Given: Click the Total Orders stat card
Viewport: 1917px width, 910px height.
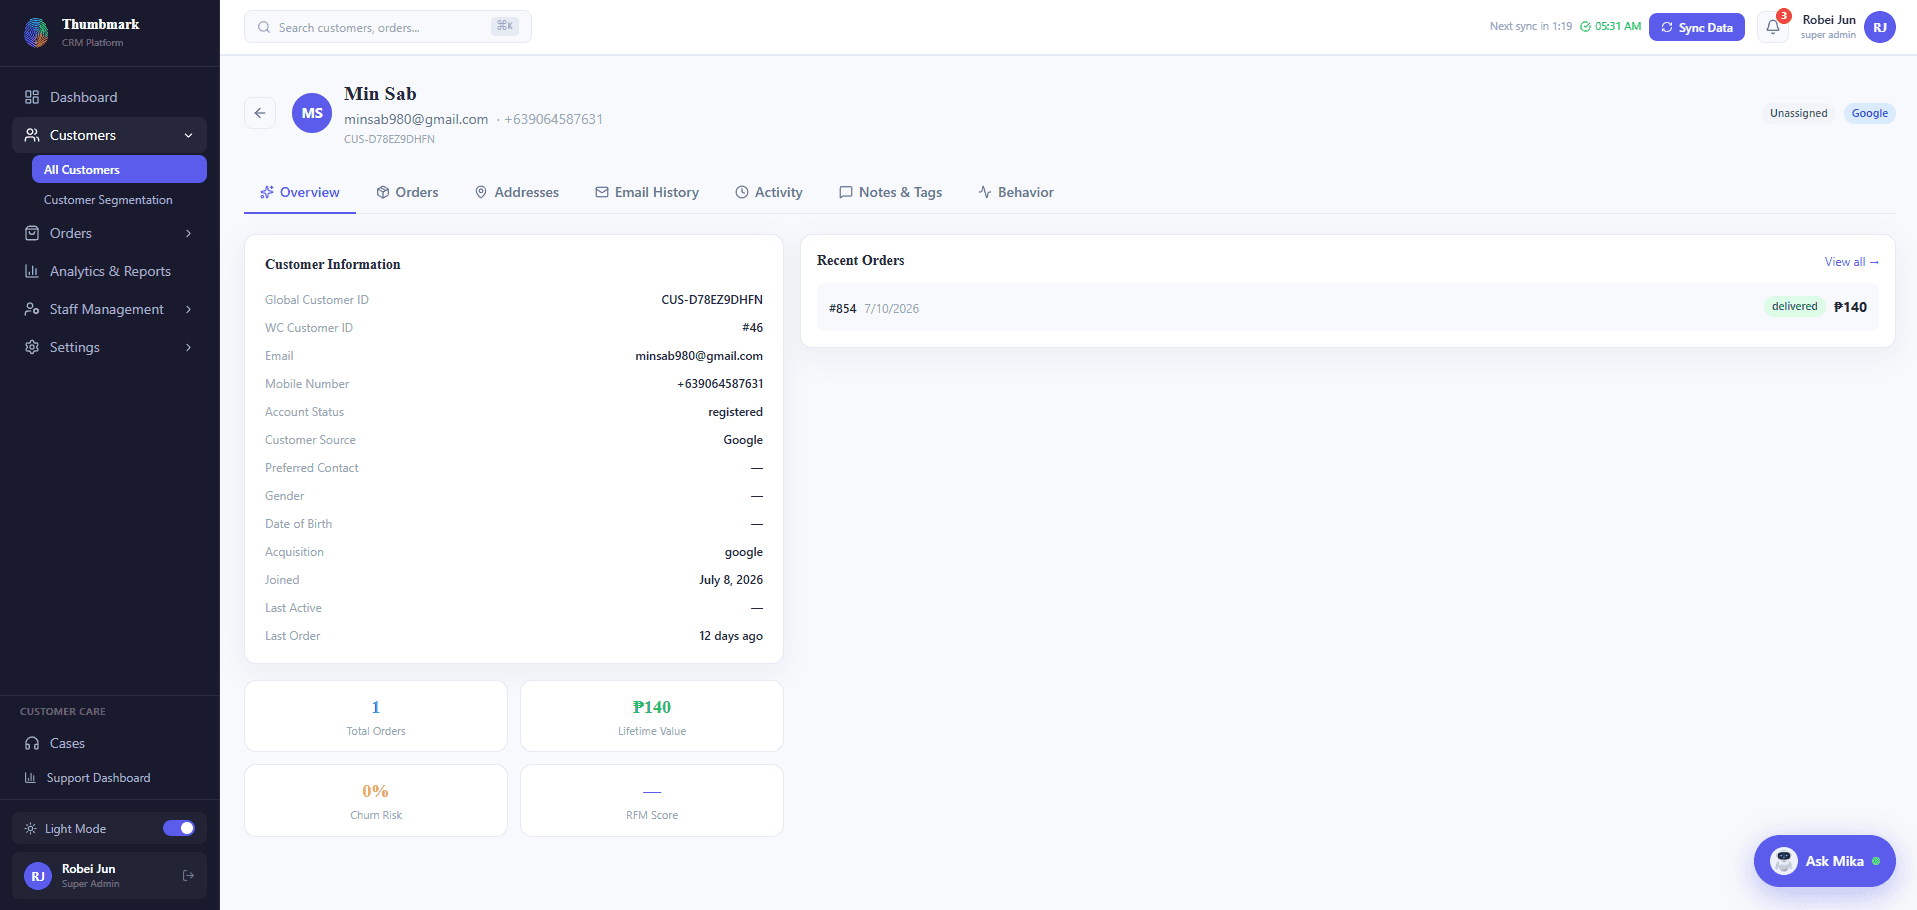Looking at the screenshot, I should [x=376, y=716].
